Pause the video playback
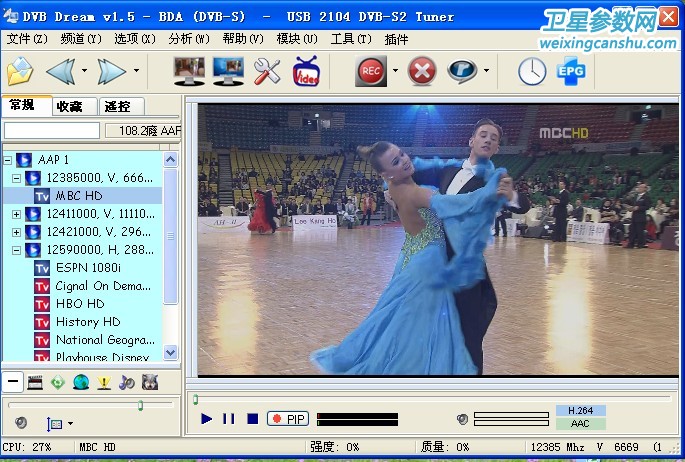The width and height of the screenshot is (685, 462). pyautogui.click(x=229, y=419)
